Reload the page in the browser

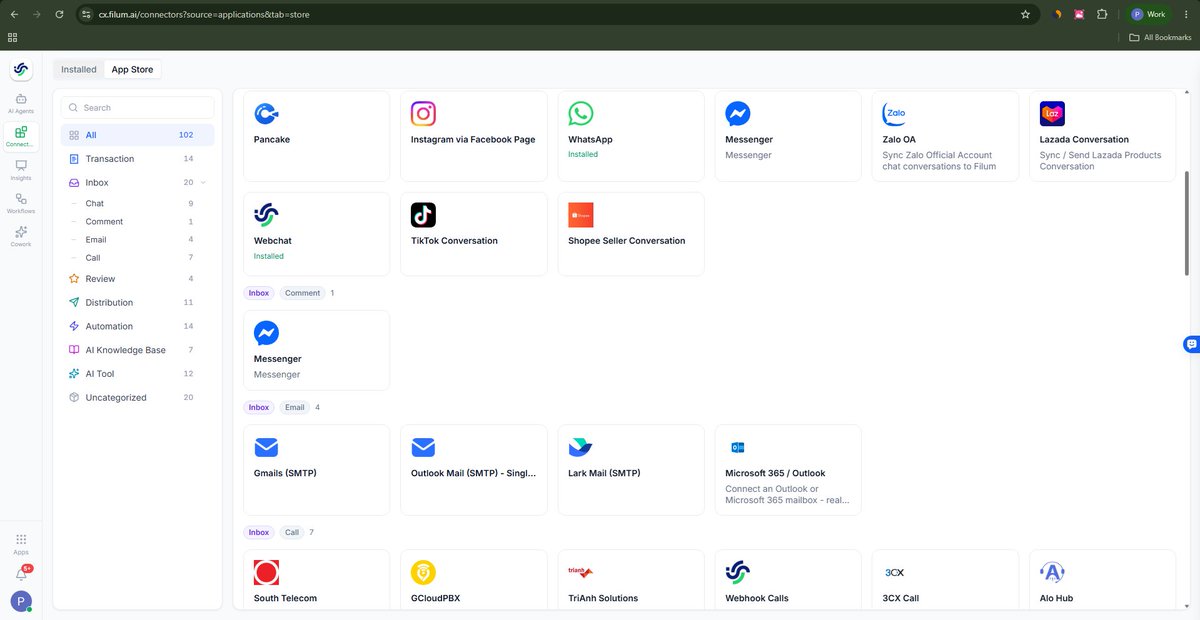(x=60, y=15)
